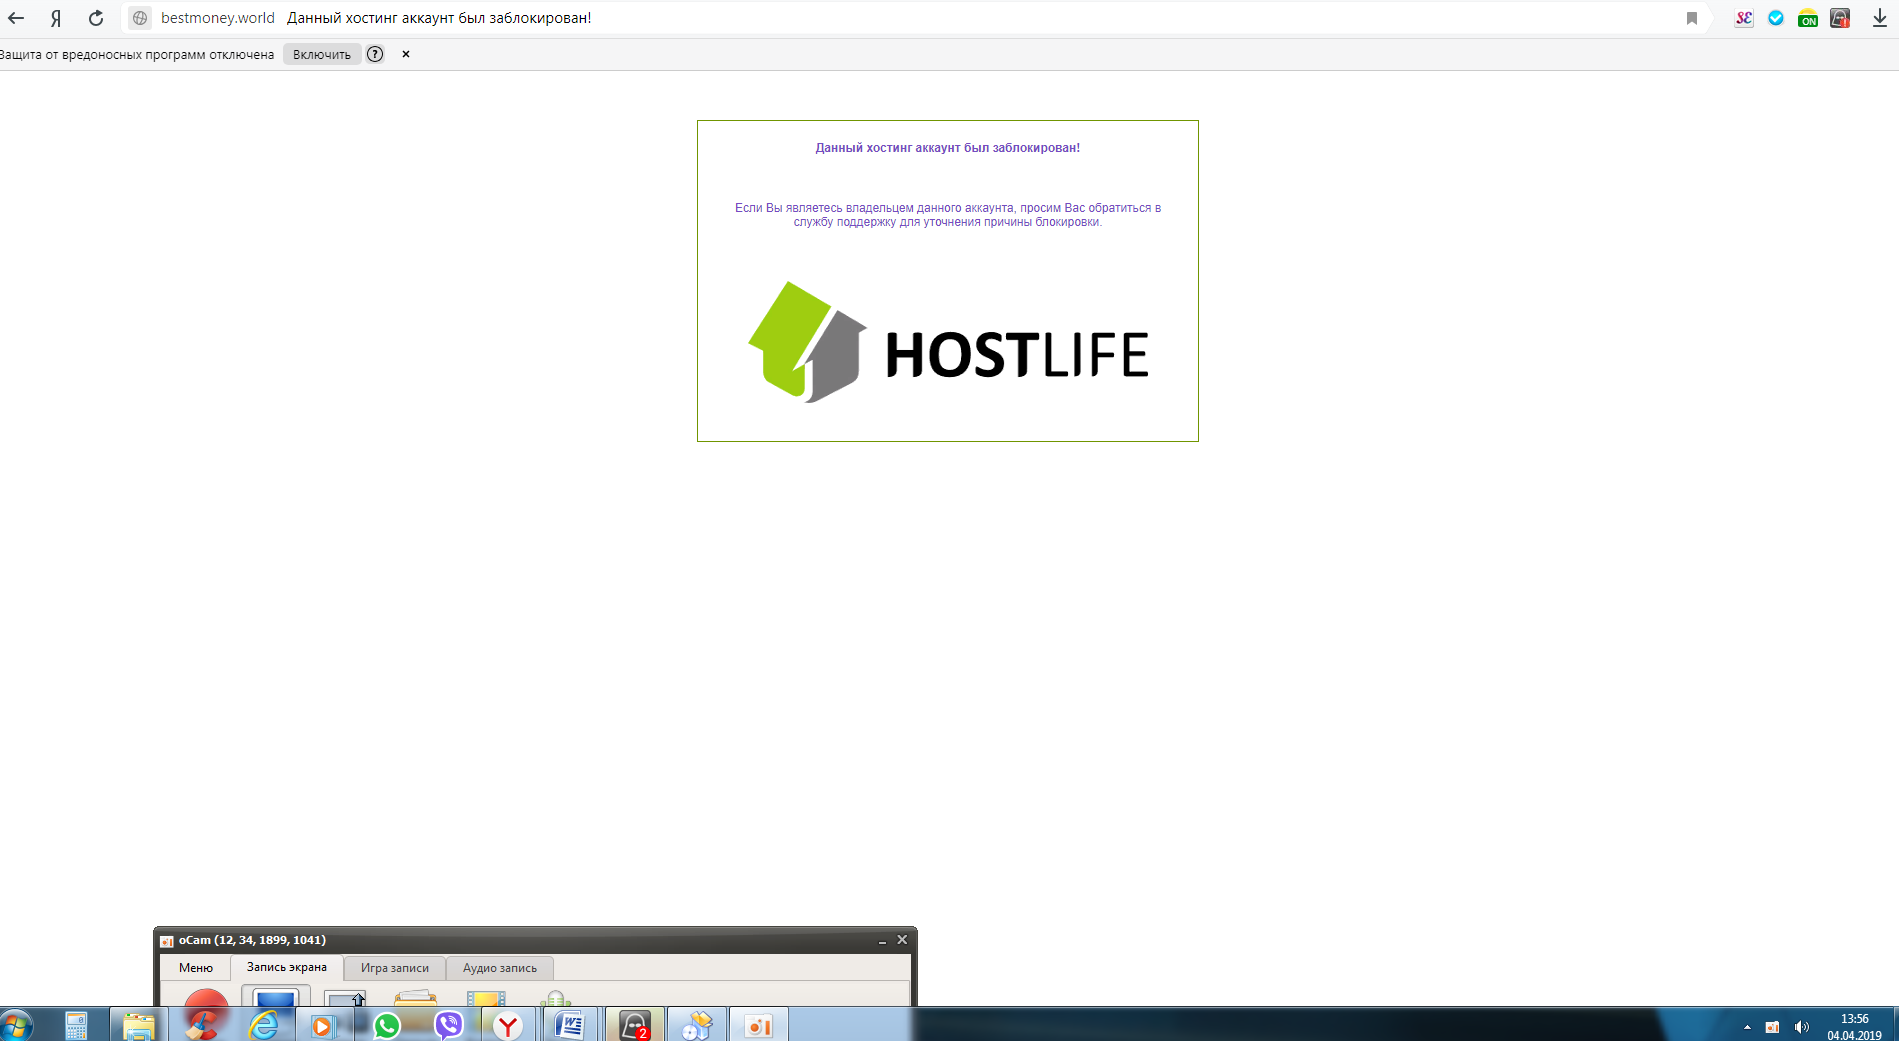
Task: Open the Yandex home button
Action: pos(56,18)
